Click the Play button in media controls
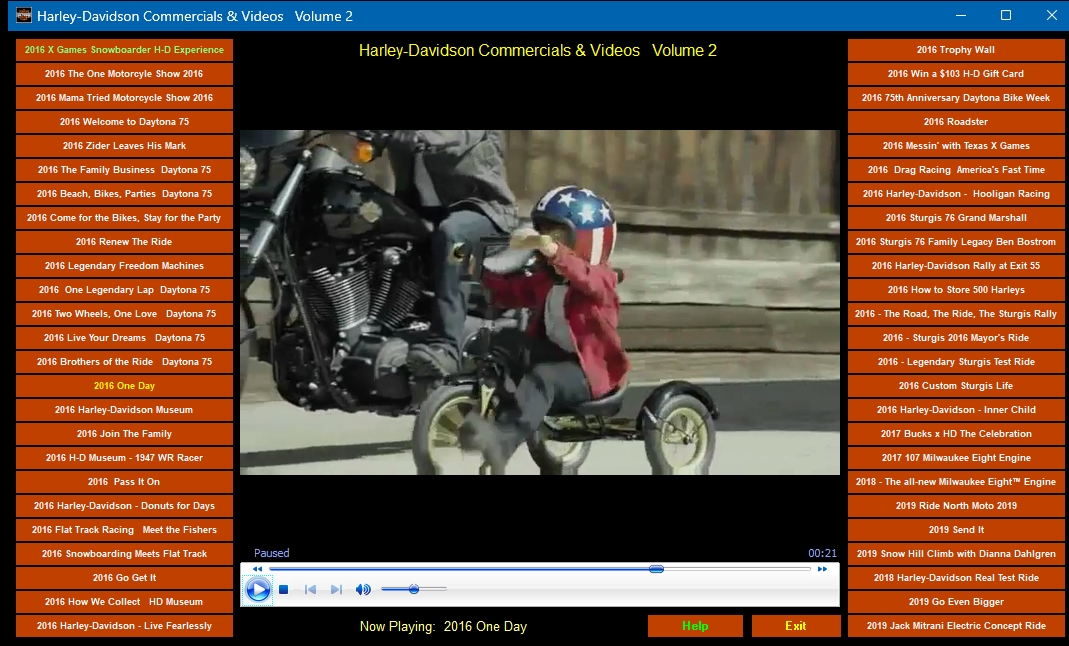1069x646 pixels. click(x=258, y=589)
